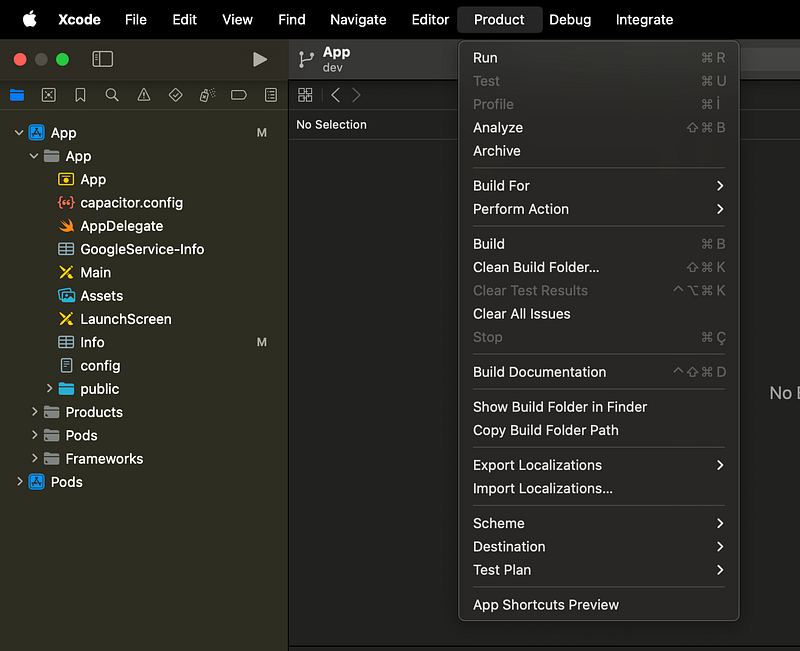
Task: Open the File menu
Action: (136, 19)
